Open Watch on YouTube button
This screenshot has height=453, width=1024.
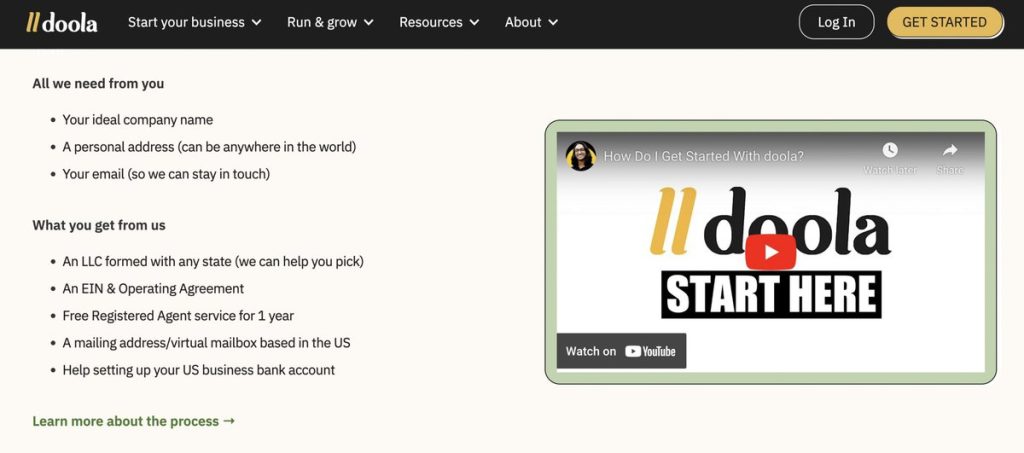pyautogui.click(x=621, y=351)
